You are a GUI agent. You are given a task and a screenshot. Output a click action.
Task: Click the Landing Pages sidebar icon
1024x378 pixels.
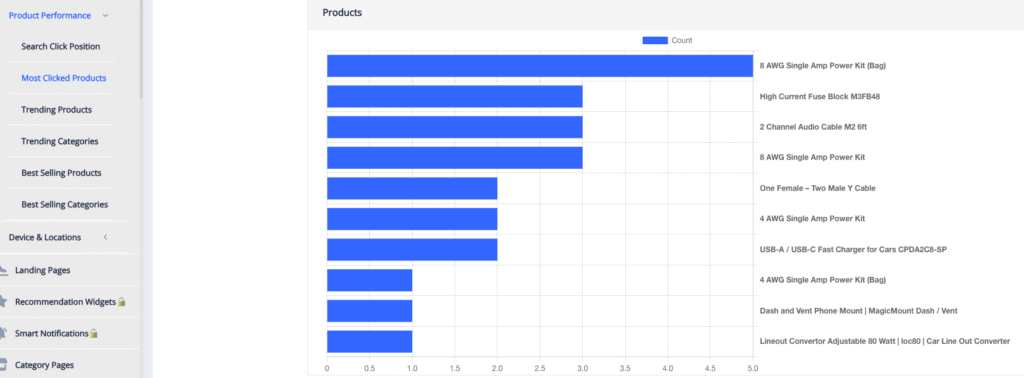[x=3, y=270]
